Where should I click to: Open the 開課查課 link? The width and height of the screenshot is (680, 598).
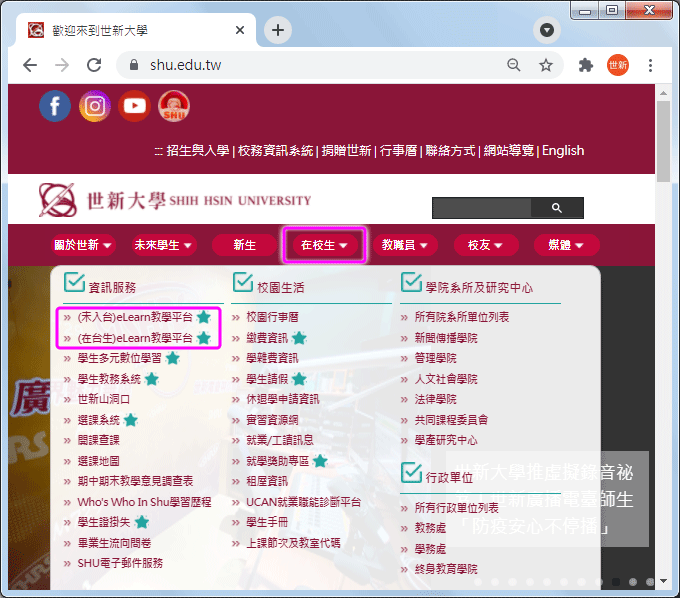click(x=98, y=441)
